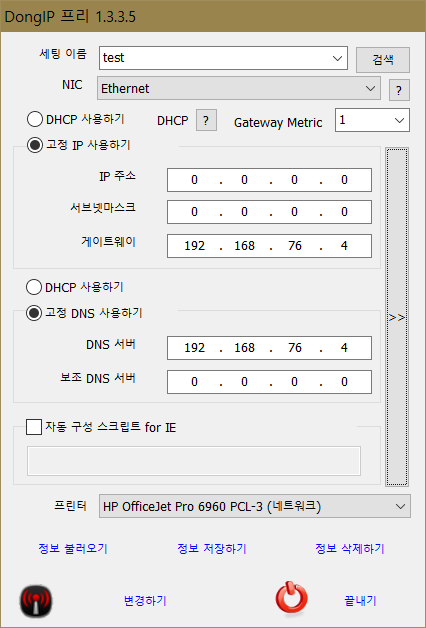Click the 정보 저장하기 link
Screen dimensions: 426x628
(x=211, y=548)
